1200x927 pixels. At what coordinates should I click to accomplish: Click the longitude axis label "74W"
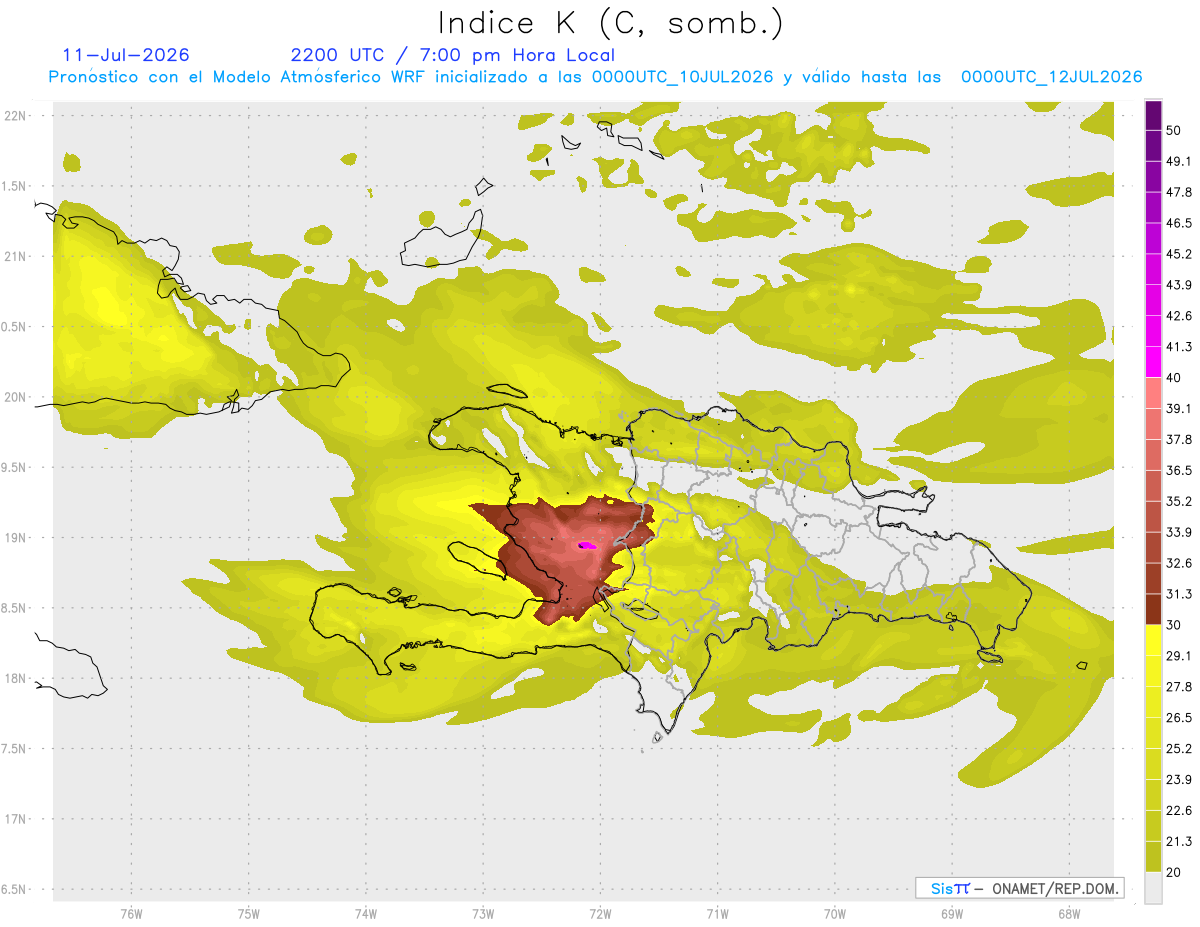pos(366,914)
